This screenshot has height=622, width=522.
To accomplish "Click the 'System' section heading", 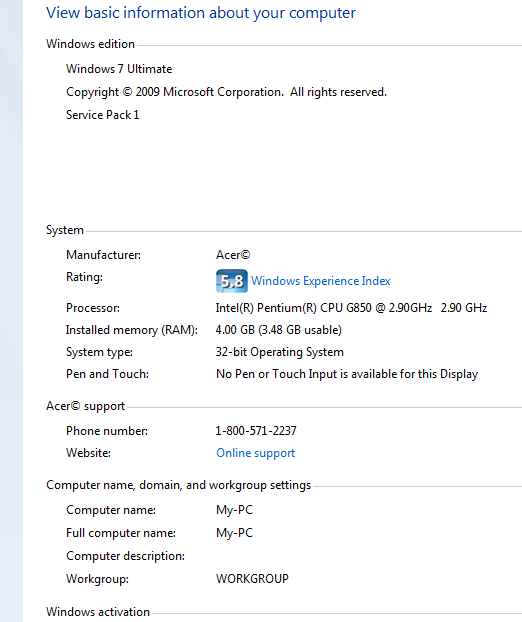I will point(65,230).
